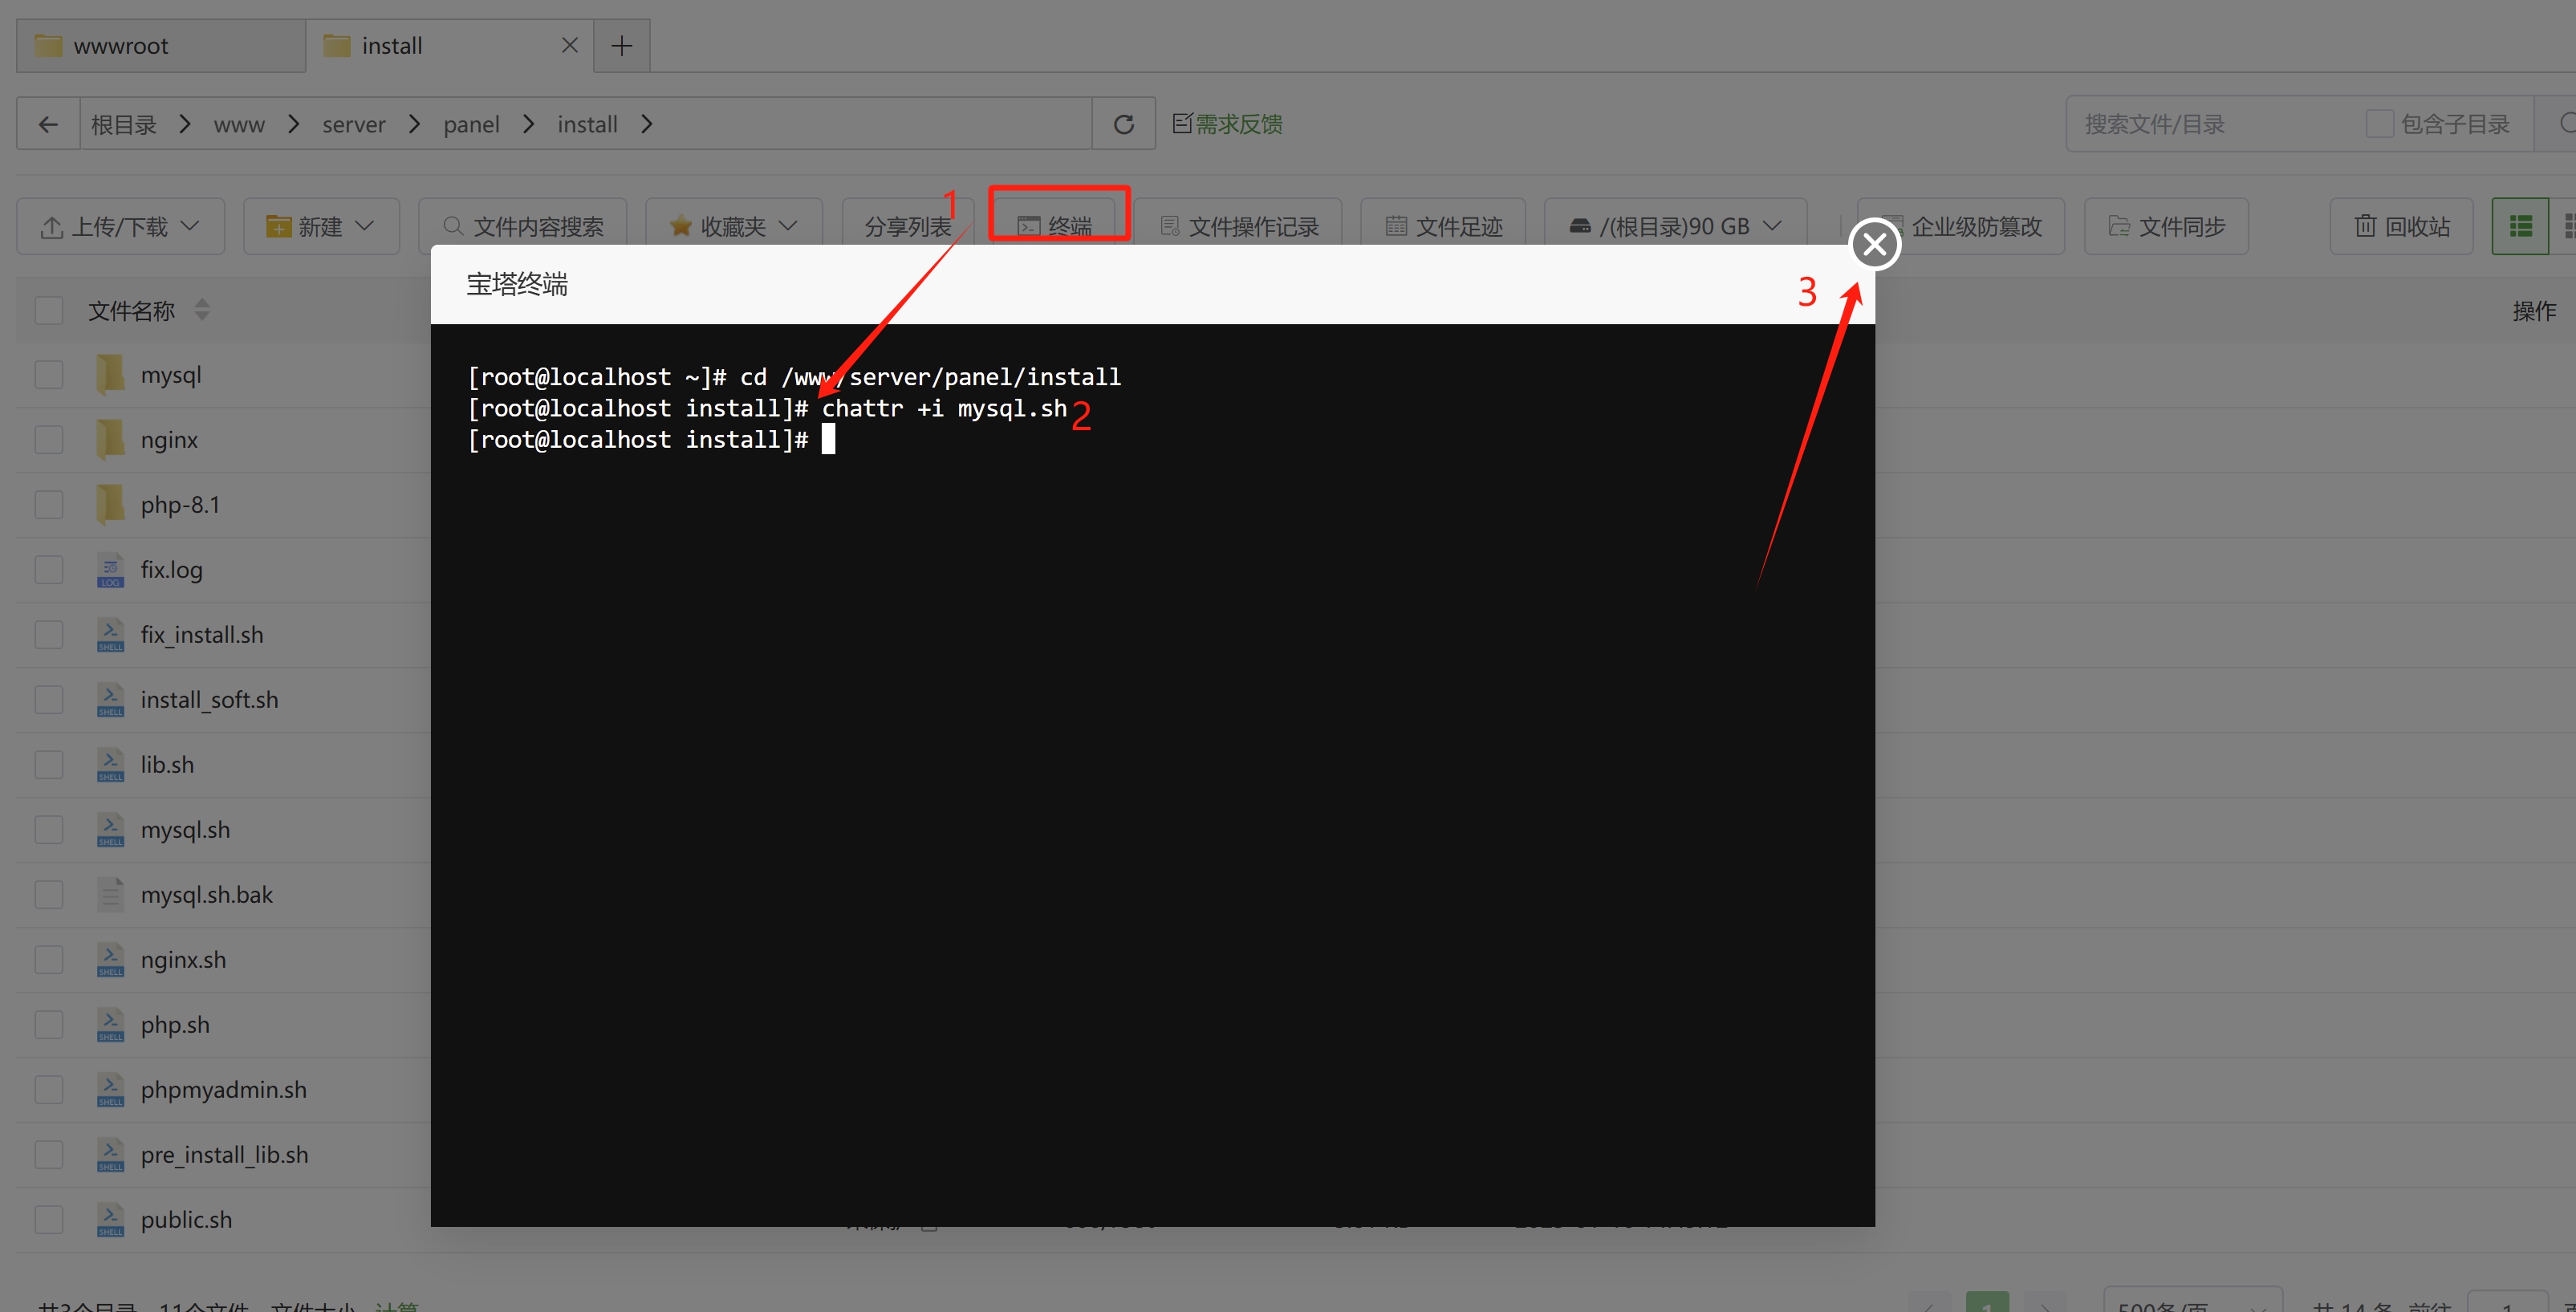
Task: Open the nginx.sh file name
Action: pos(184,960)
